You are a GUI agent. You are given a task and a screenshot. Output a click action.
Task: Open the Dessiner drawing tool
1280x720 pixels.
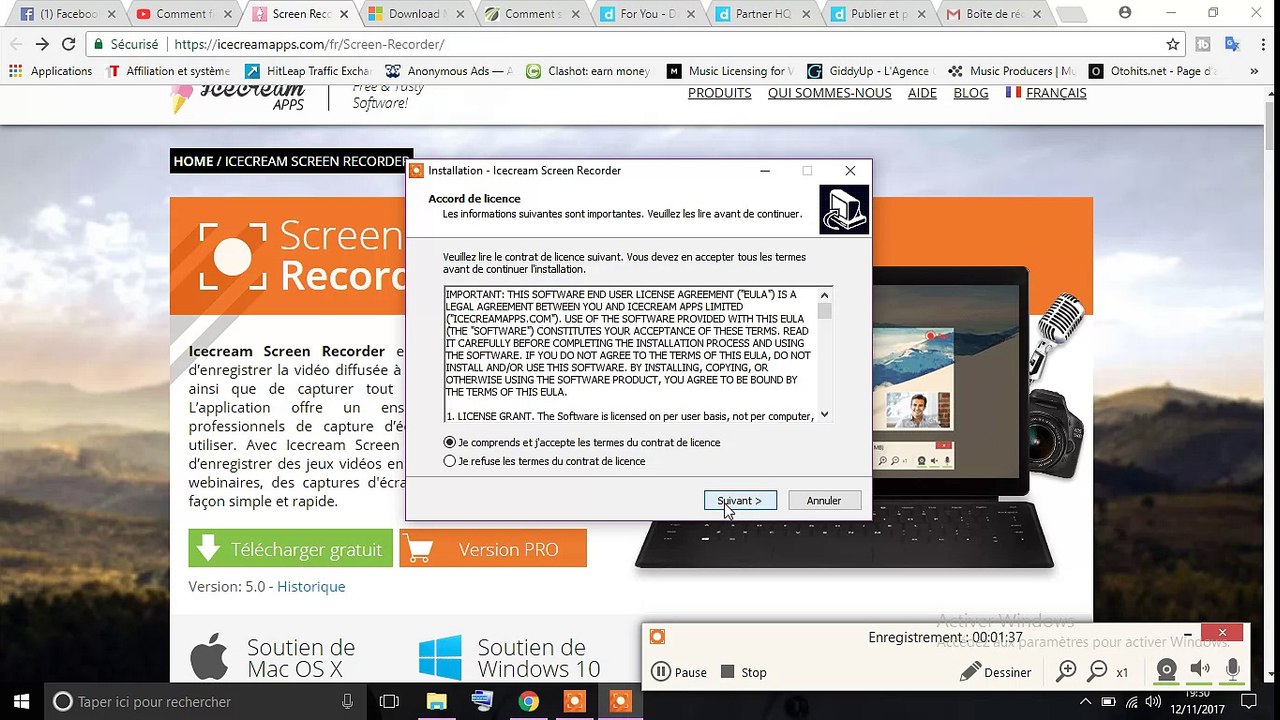point(995,672)
